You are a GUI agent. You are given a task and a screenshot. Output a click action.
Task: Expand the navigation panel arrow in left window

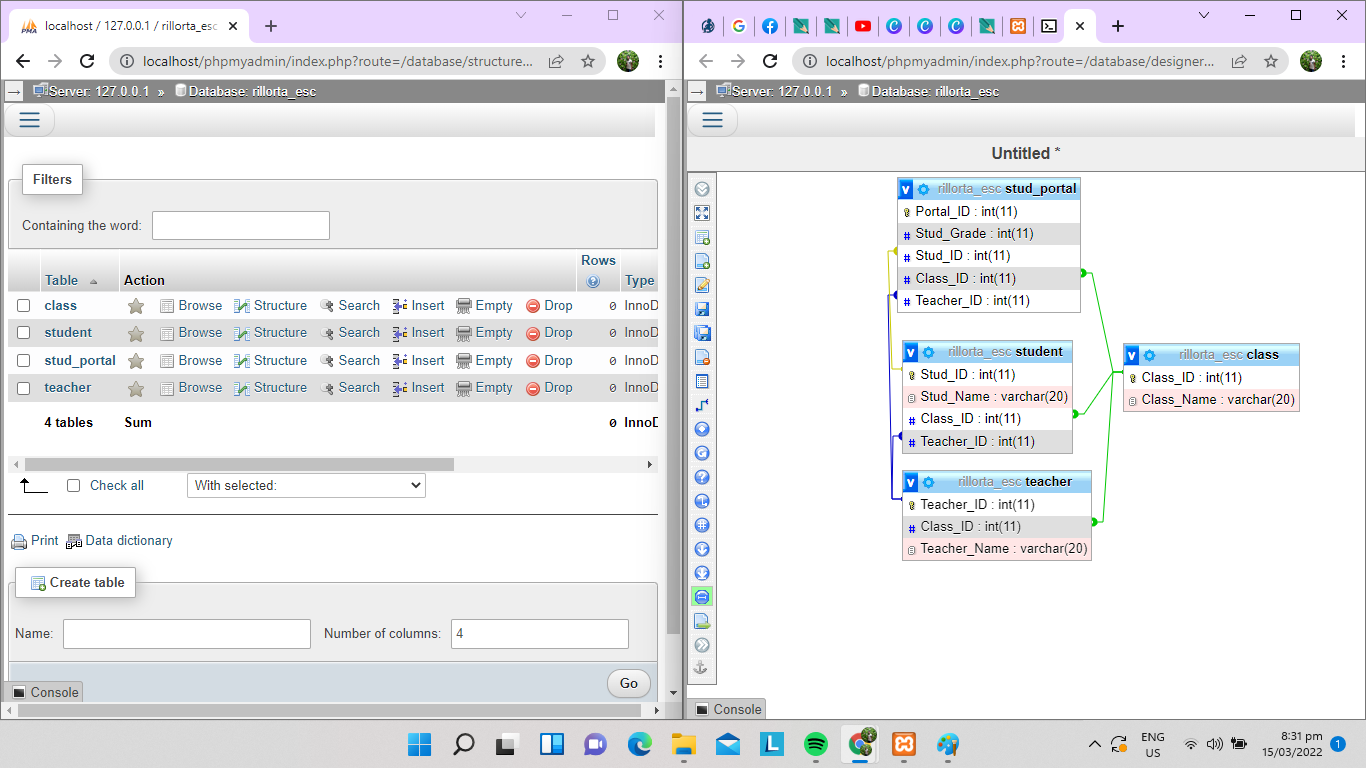click(x=14, y=91)
